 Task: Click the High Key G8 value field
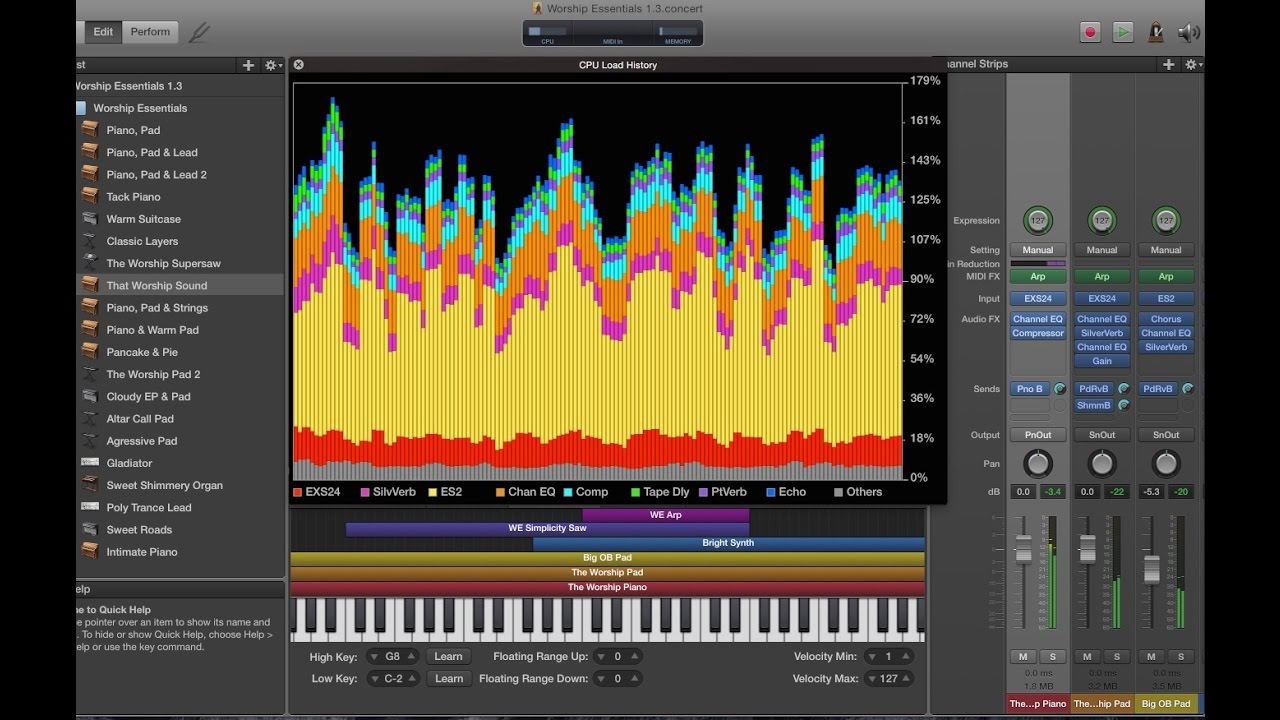391,656
